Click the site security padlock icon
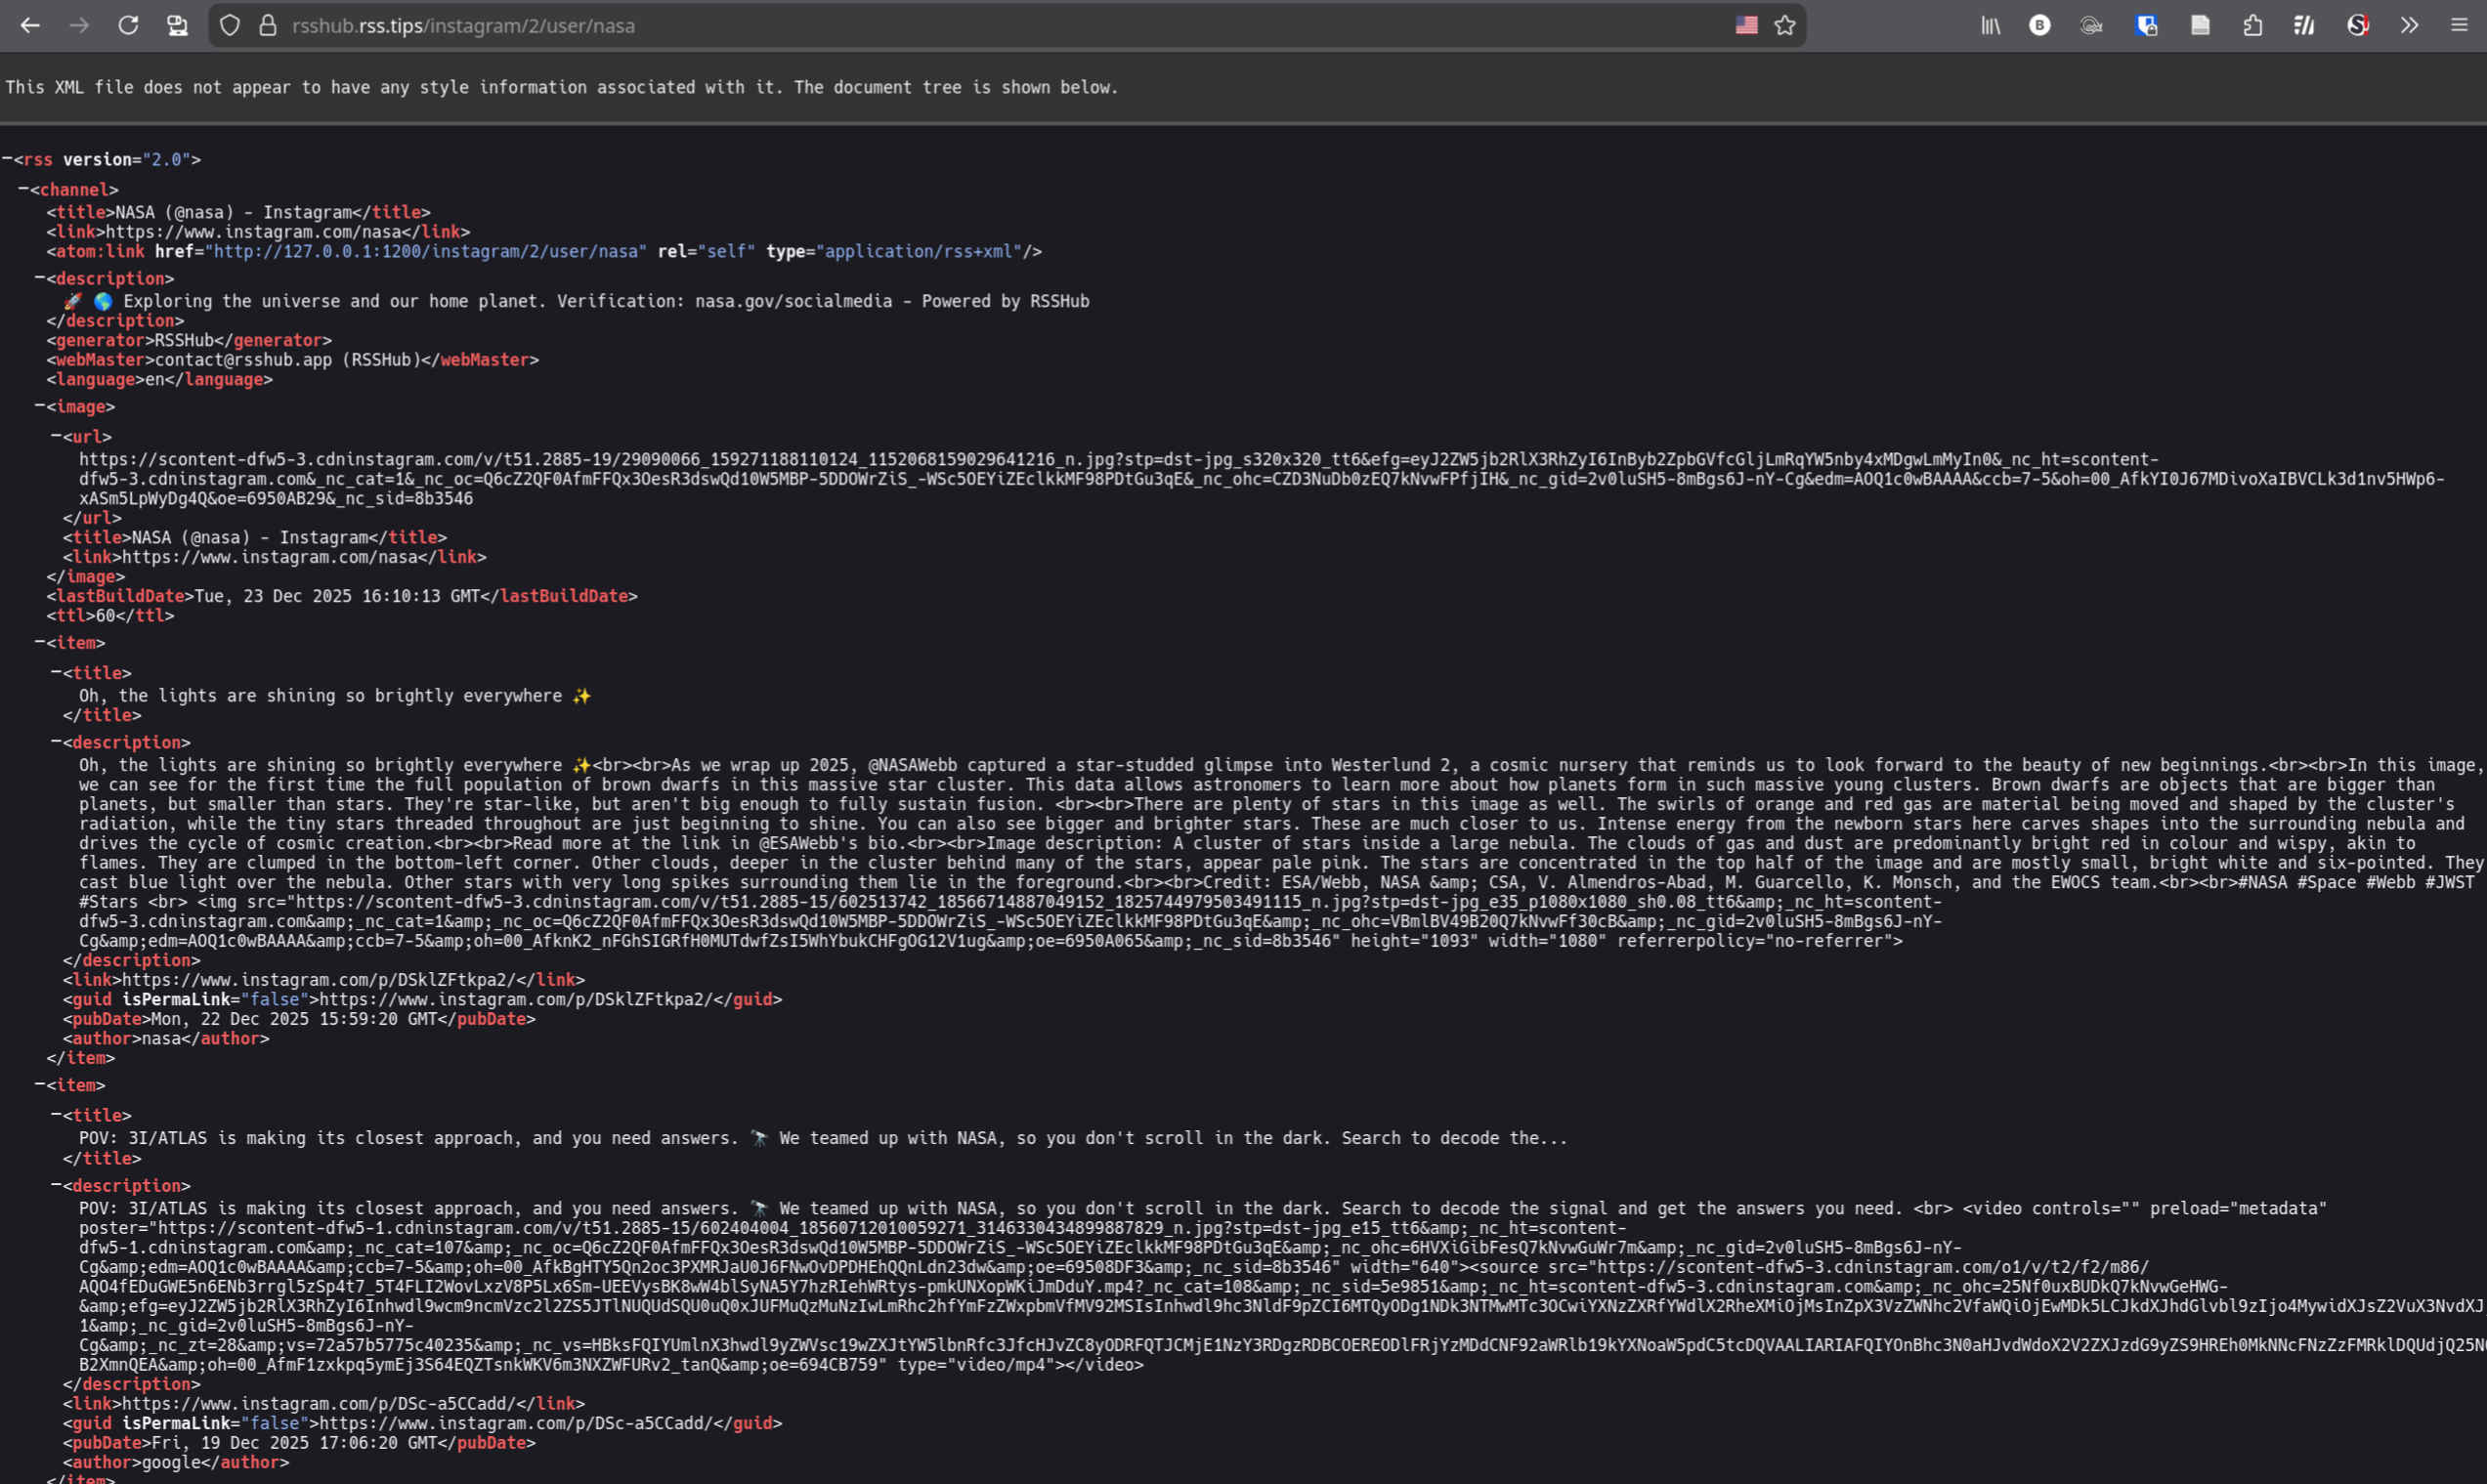 268,26
